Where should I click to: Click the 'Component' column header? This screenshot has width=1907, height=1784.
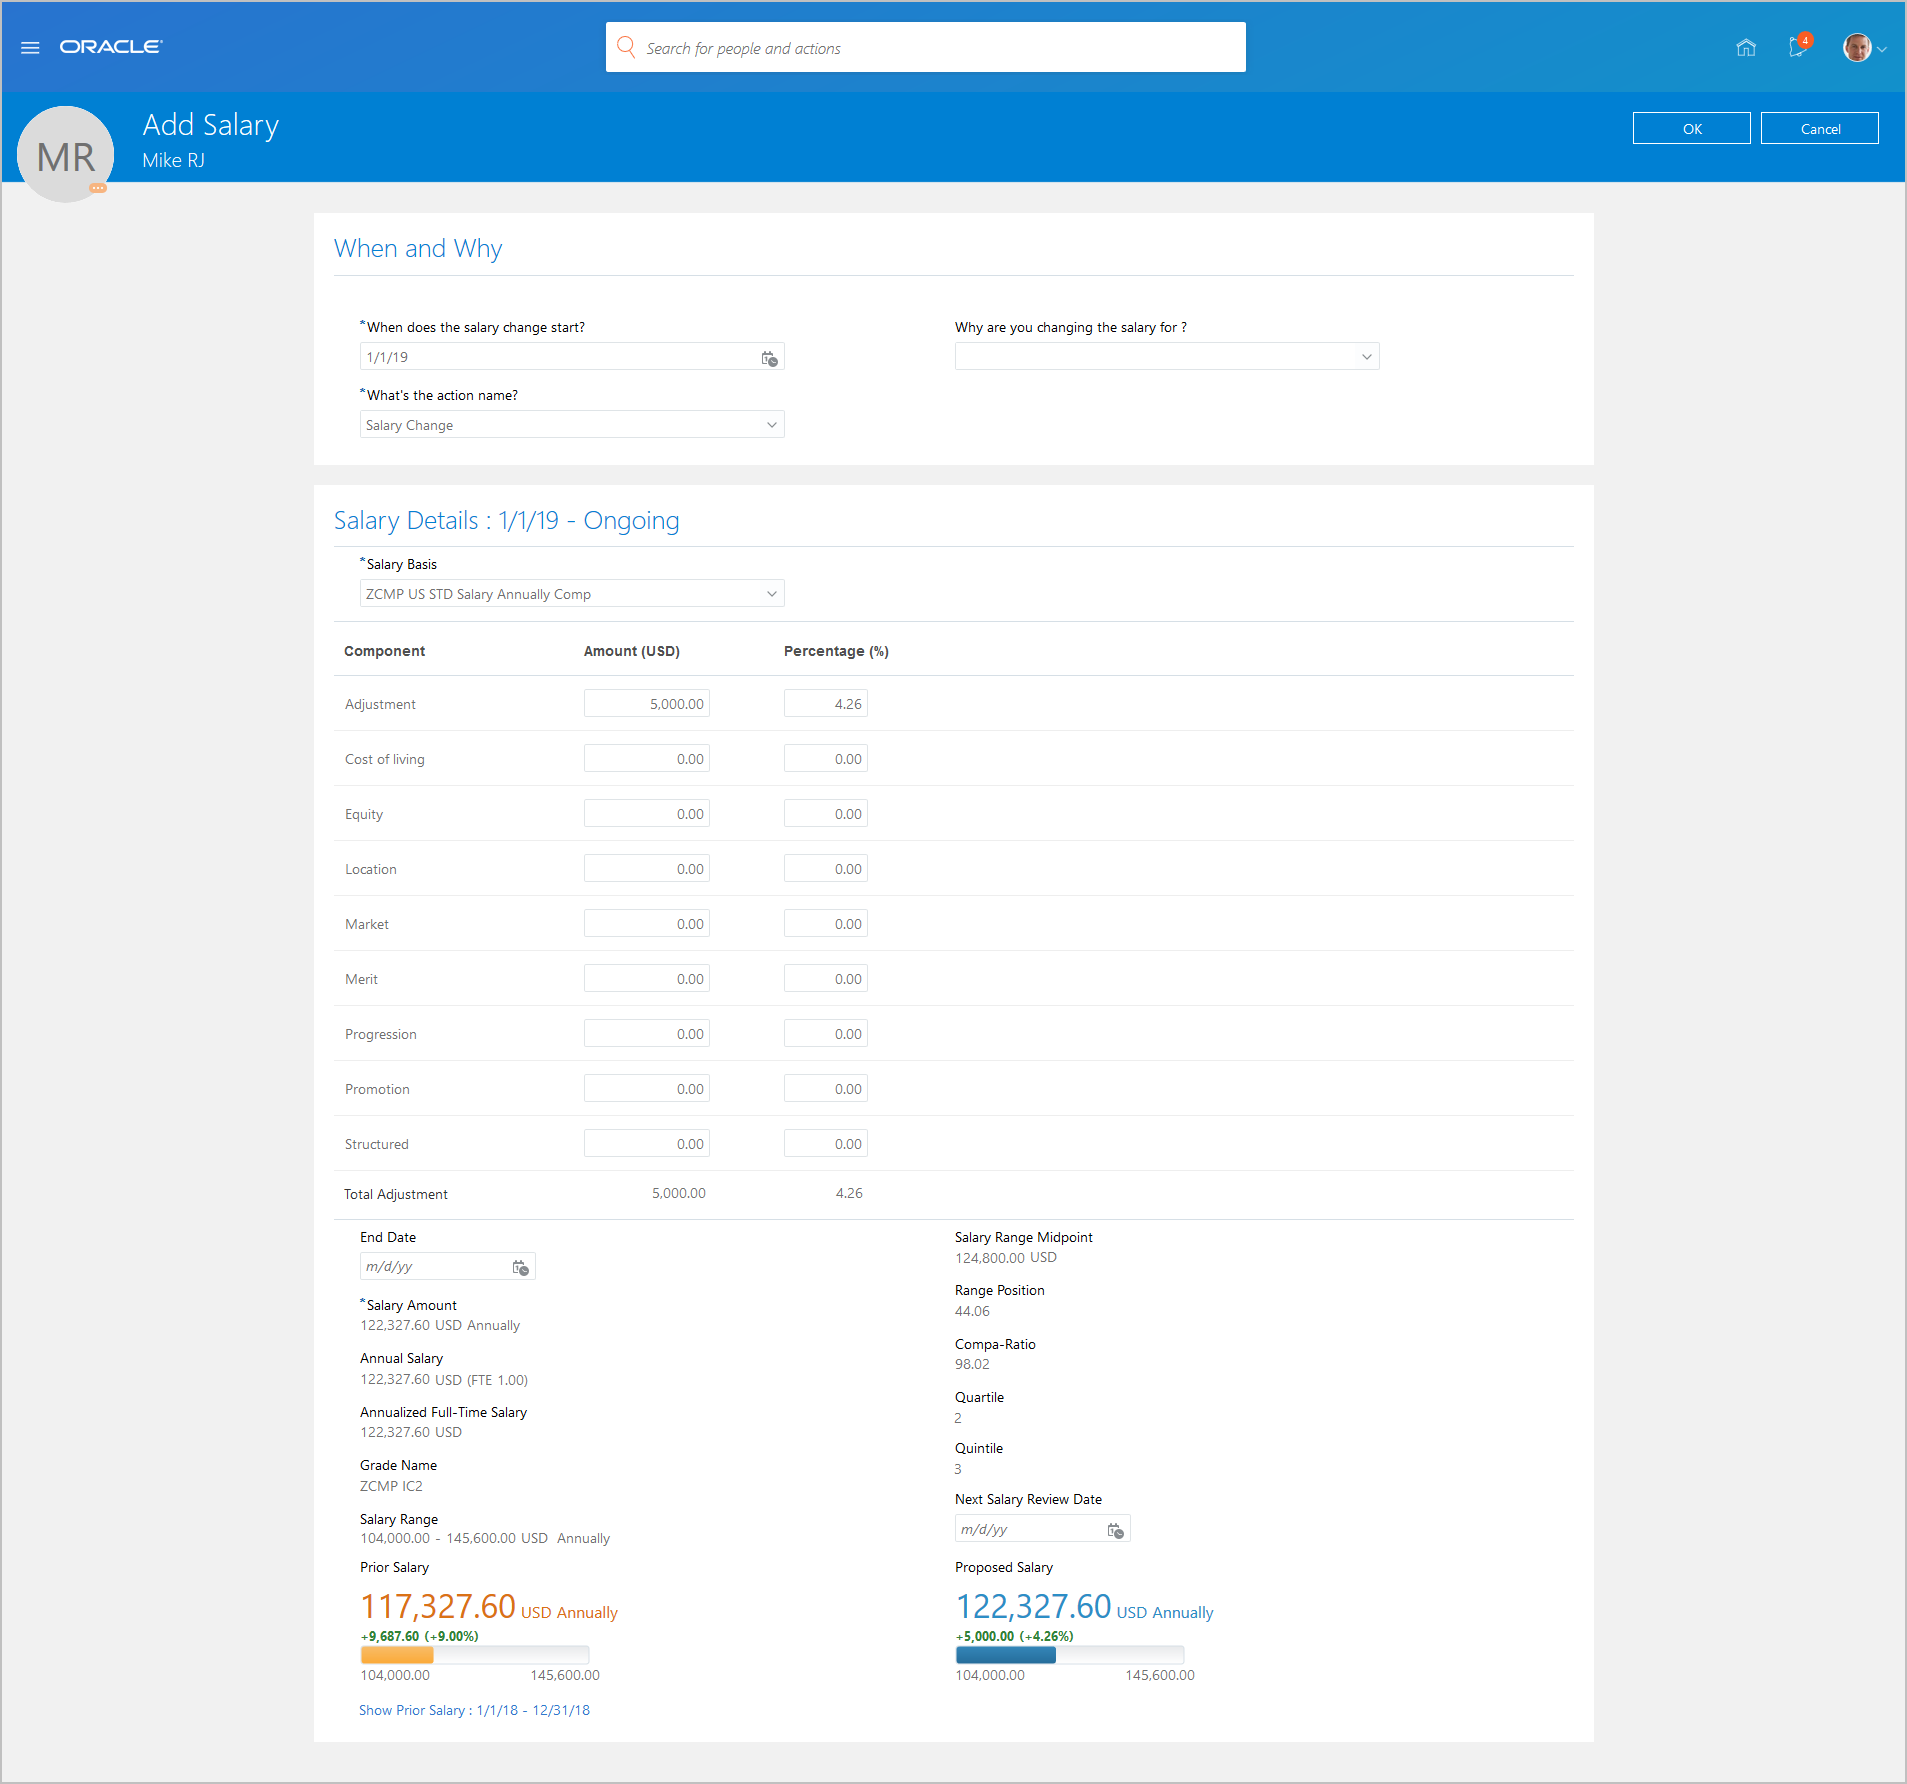click(x=385, y=651)
